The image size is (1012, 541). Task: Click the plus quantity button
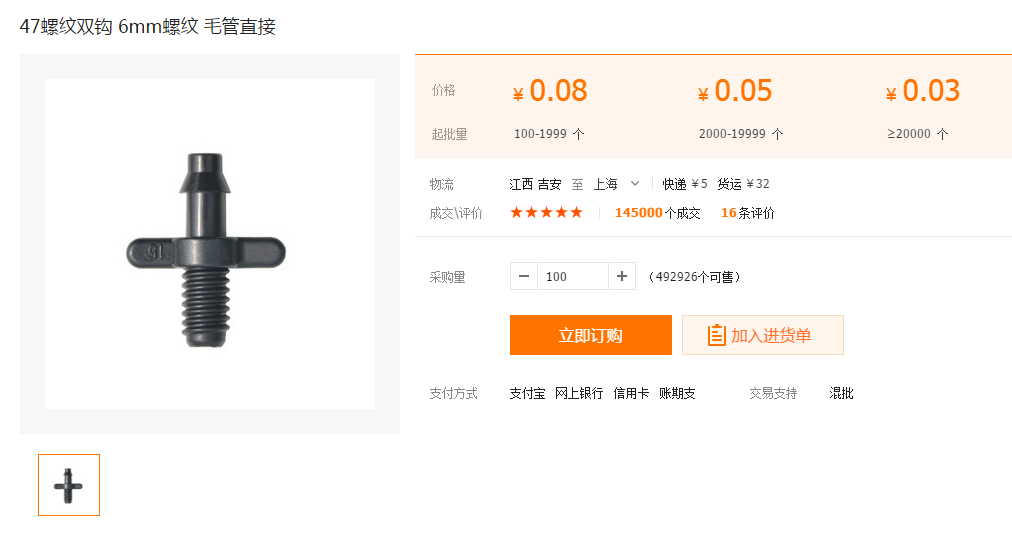coord(621,276)
